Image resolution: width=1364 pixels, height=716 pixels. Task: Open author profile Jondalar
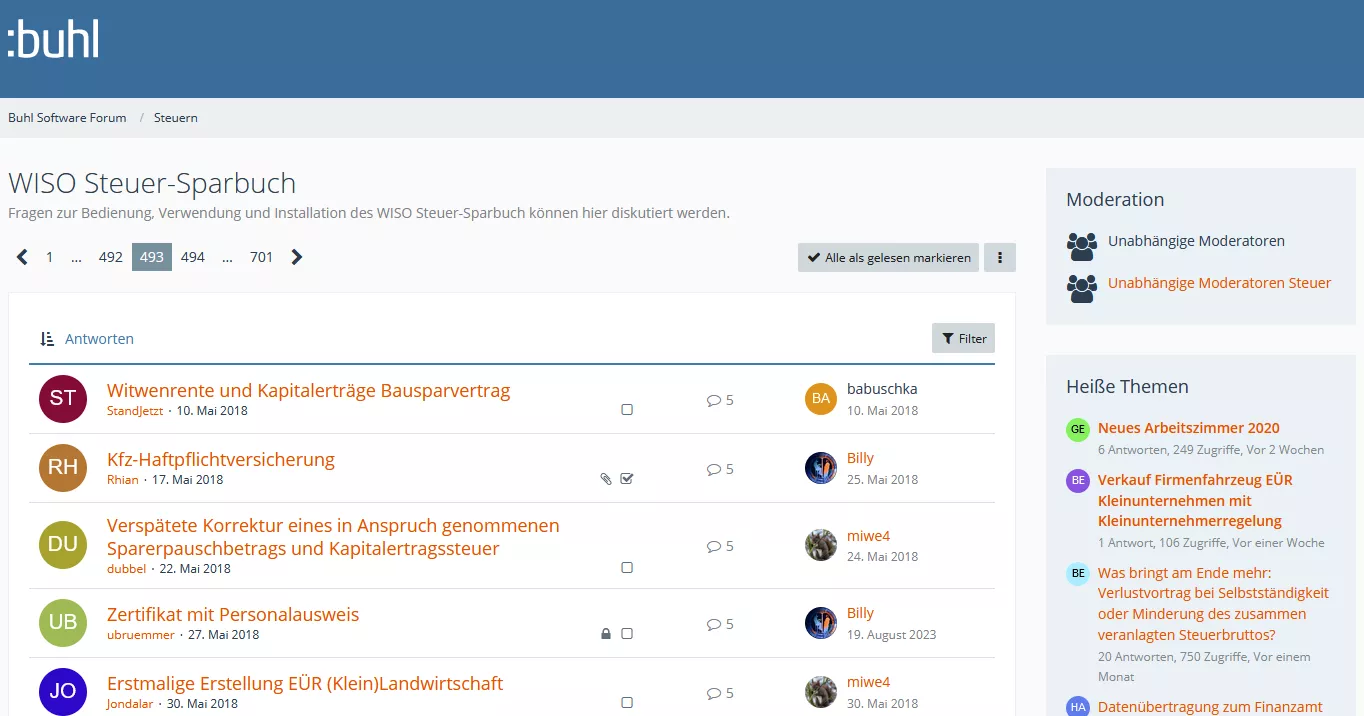130,704
